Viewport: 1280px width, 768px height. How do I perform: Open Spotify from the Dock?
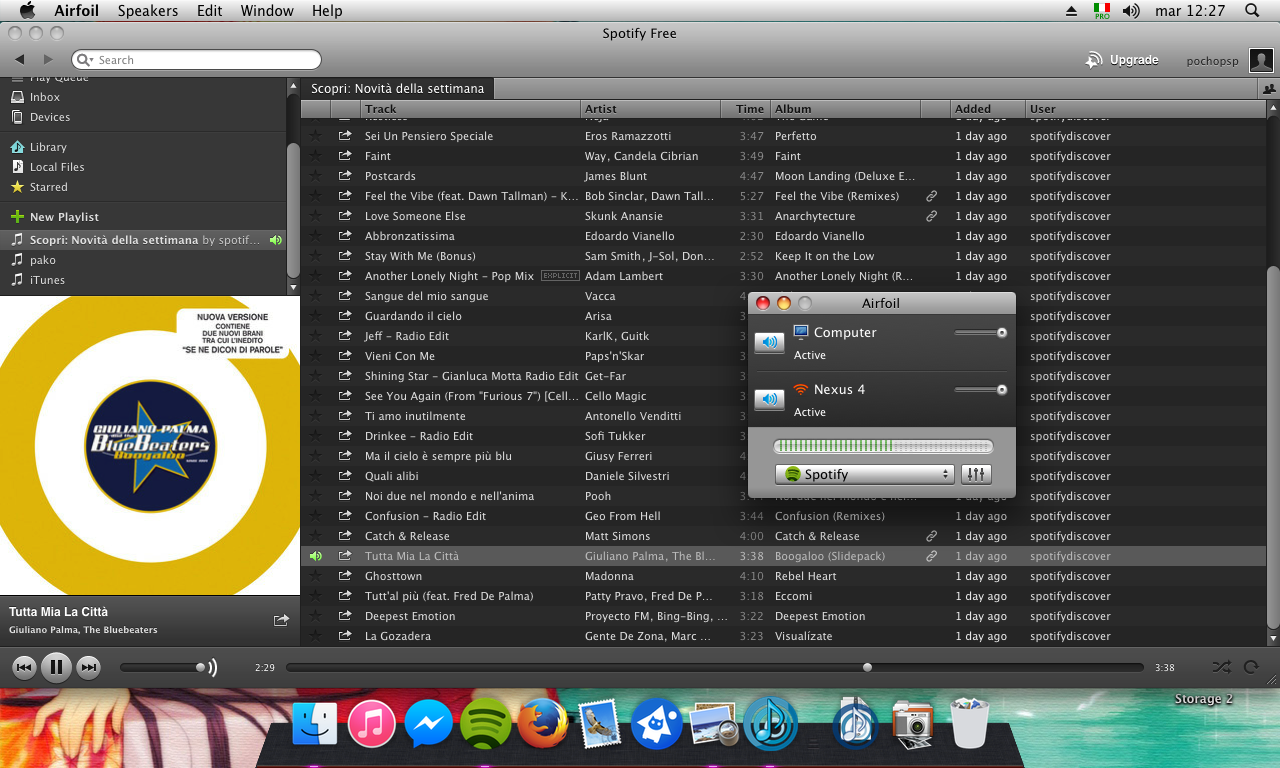tap(486, 723)
